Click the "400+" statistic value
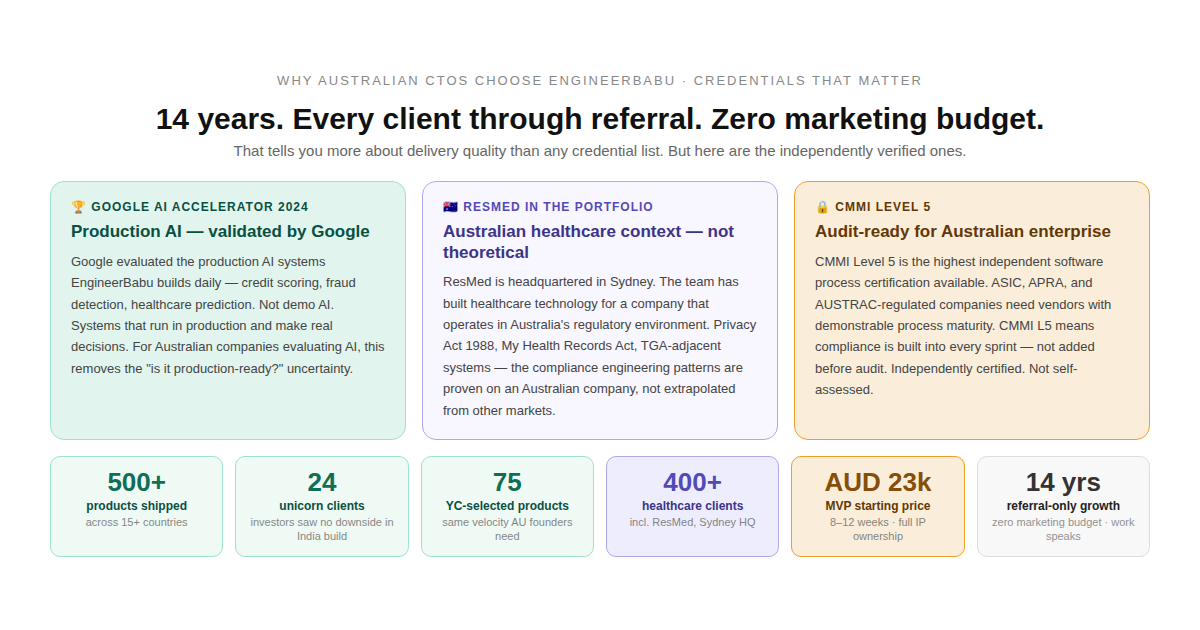Viewport: 1200px width, 630px height. point(693,482)
